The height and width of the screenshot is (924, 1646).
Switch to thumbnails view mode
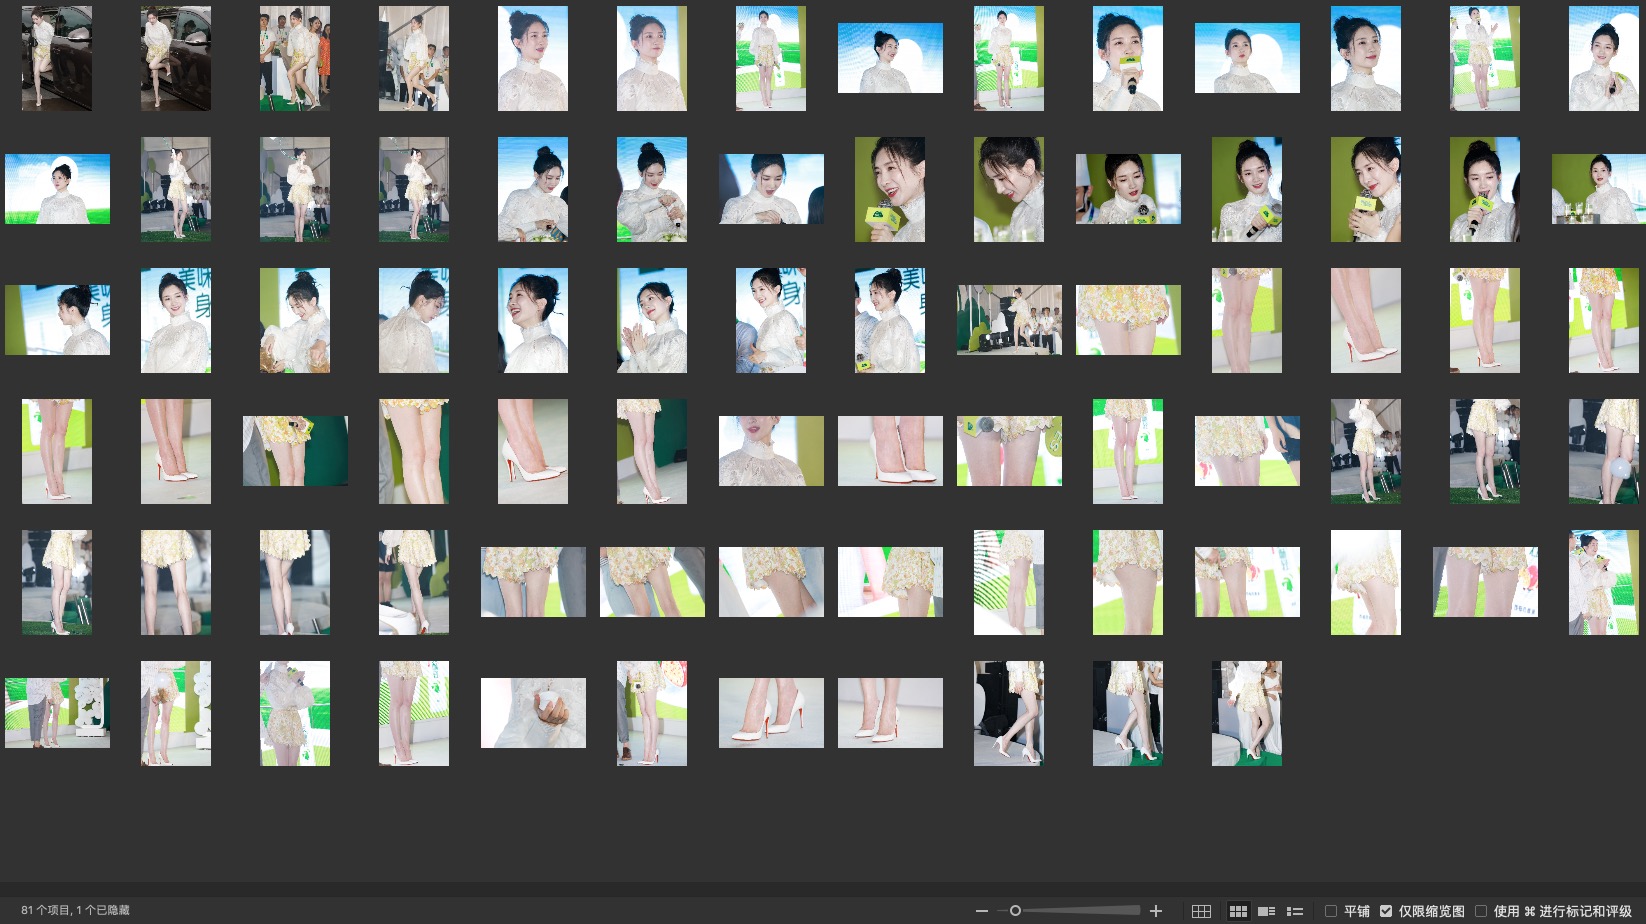click(1238, 911)
